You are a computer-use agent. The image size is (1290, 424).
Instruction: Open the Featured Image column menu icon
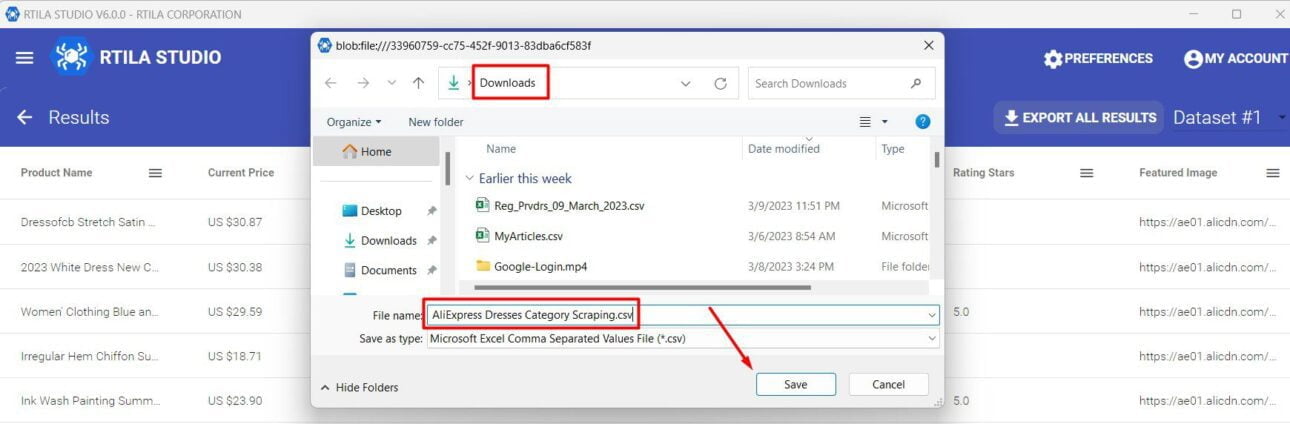click(x=1272, y=173)
